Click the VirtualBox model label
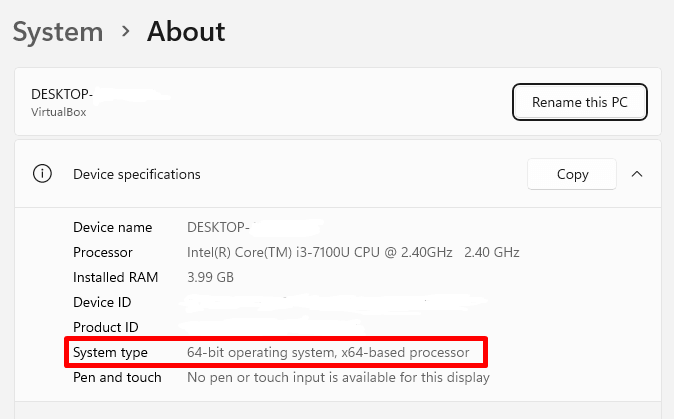Viewport: 674px width, 419px height. click(58, 112)
